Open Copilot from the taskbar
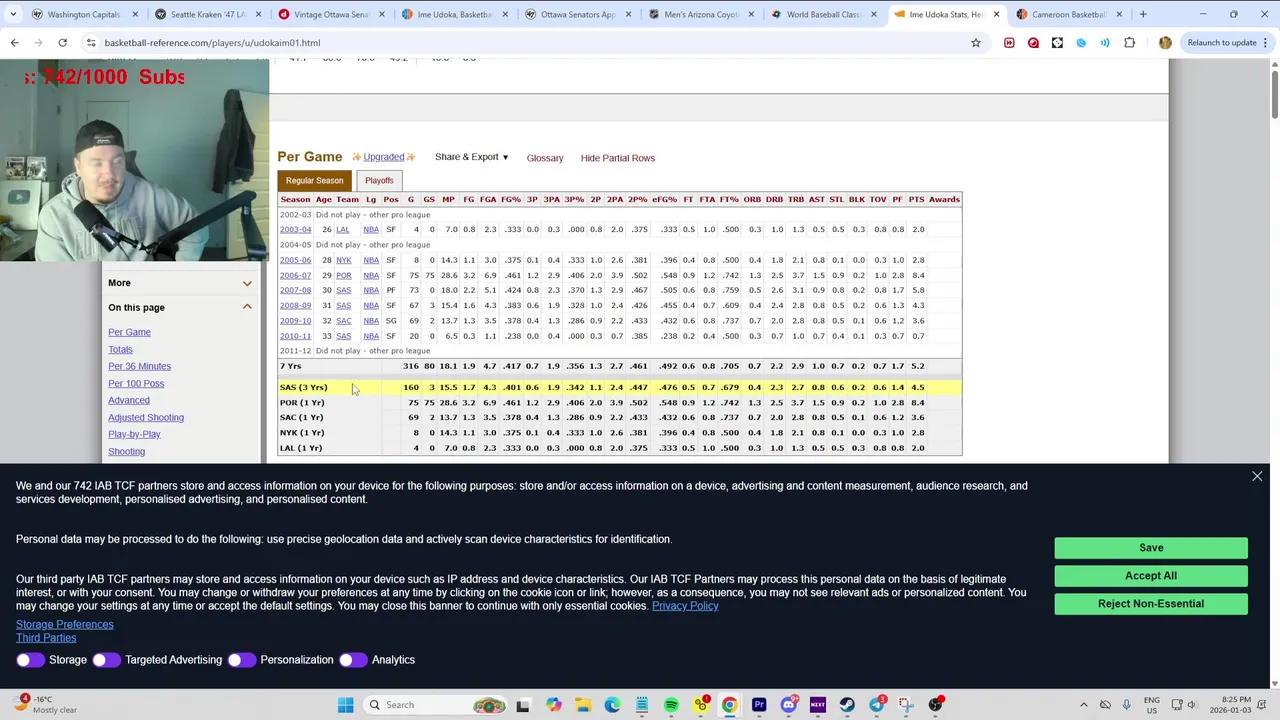Image resolution: width=1280 pixels, height=720 pixels. tap(553, 705)
